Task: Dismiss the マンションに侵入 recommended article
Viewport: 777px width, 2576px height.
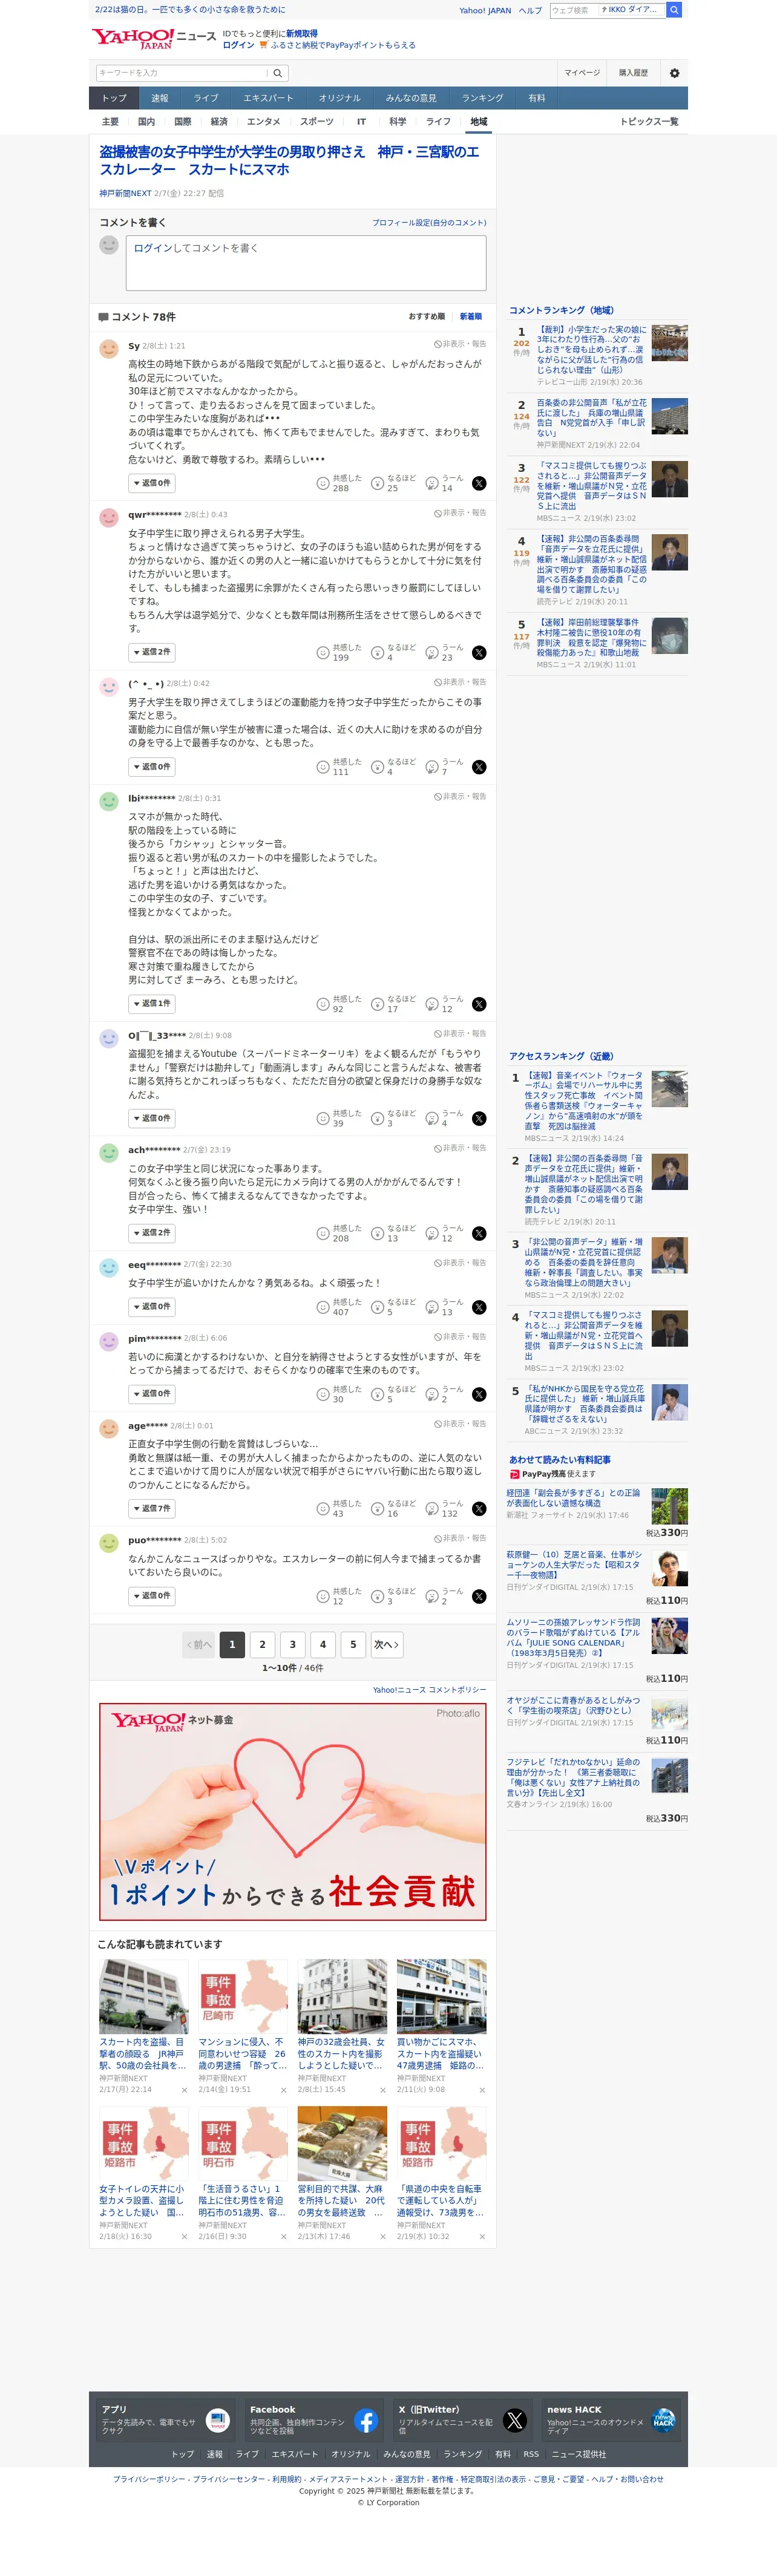Action: coord(283,2090)
